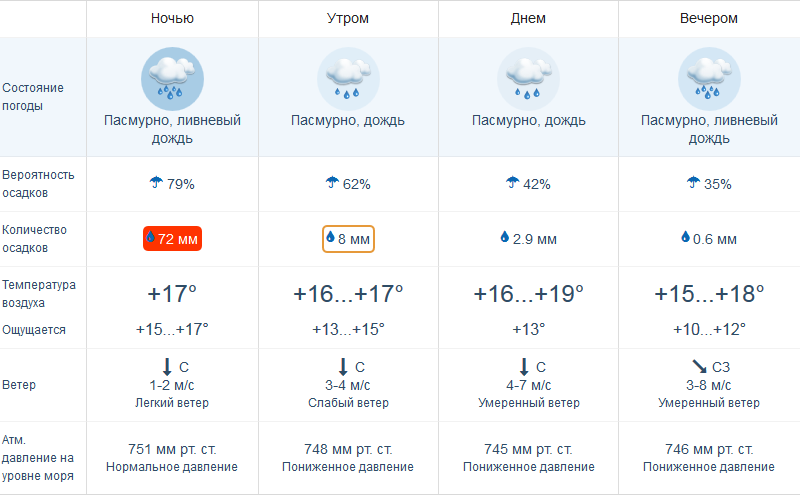Image resolution: width=800 pixels, height=495 pixels.
Task: Click the Температура воздуха row label
Action: (38, 293)
